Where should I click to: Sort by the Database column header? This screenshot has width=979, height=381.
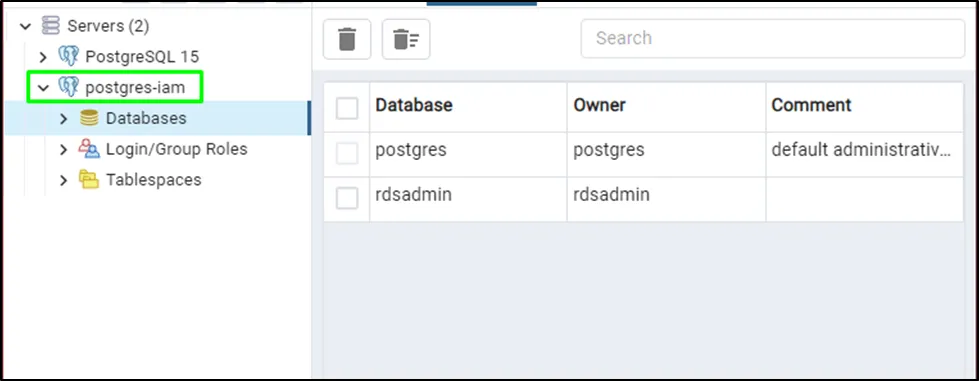(x=468, y=105)
